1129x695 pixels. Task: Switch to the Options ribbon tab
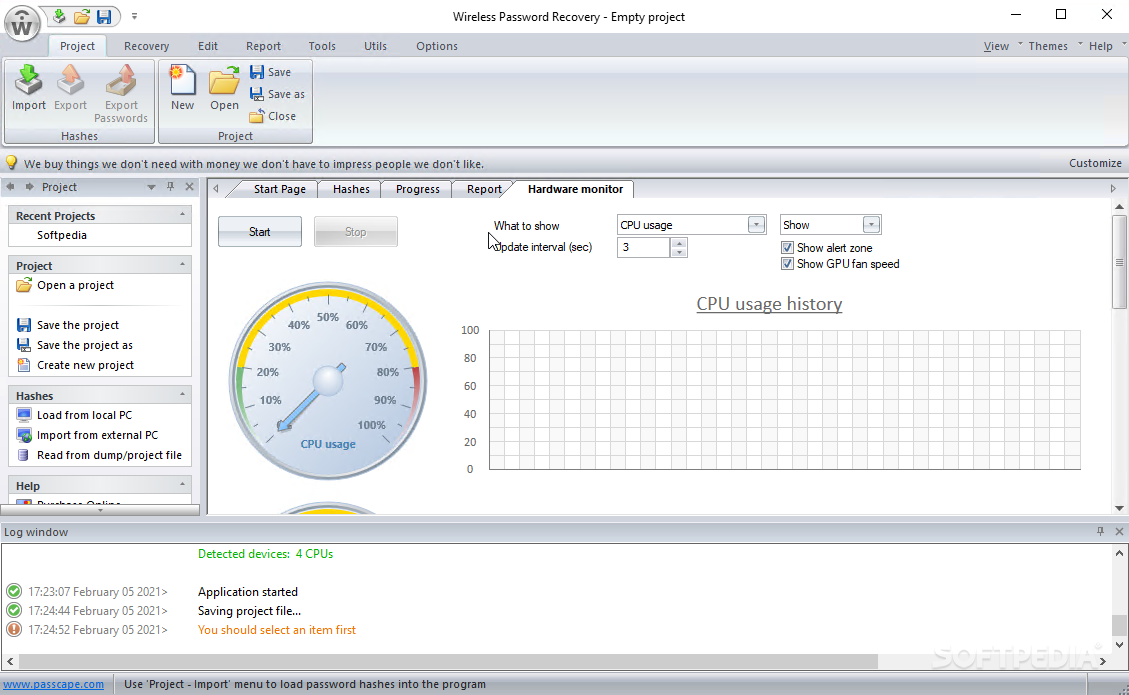click(x=436, y=46)
